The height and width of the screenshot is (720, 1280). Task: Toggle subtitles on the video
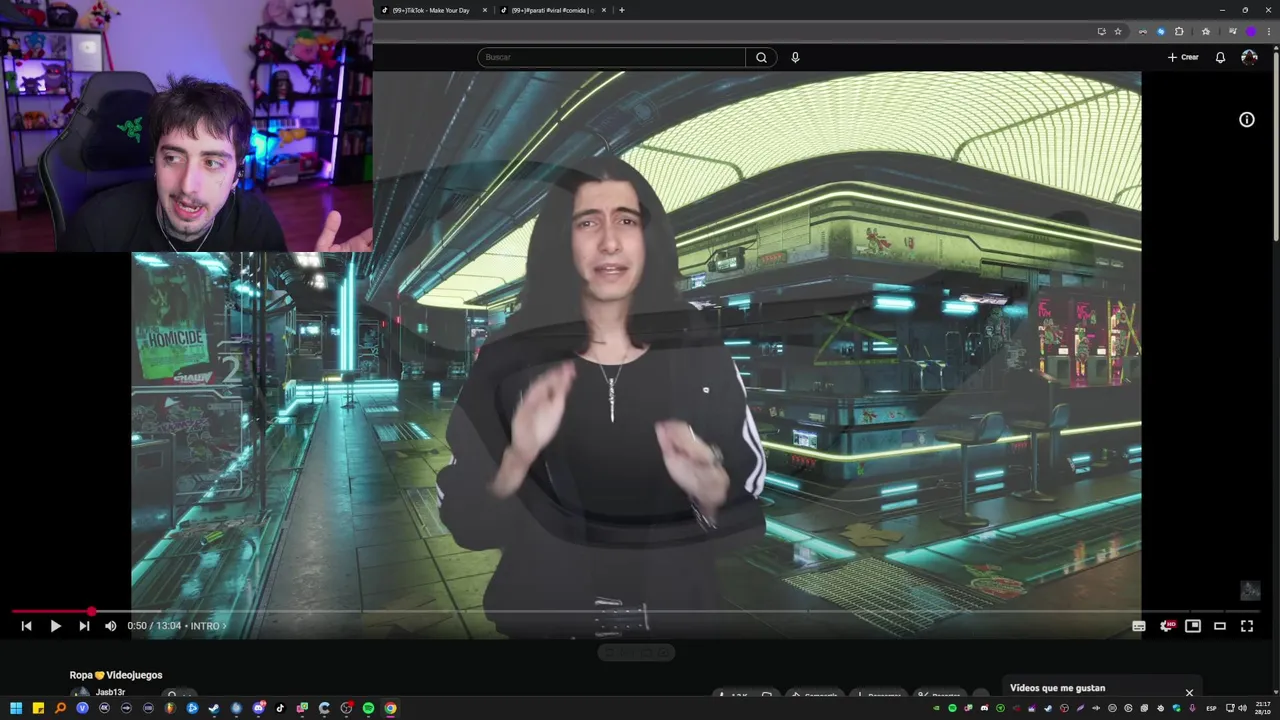(x=1138, y=626)
